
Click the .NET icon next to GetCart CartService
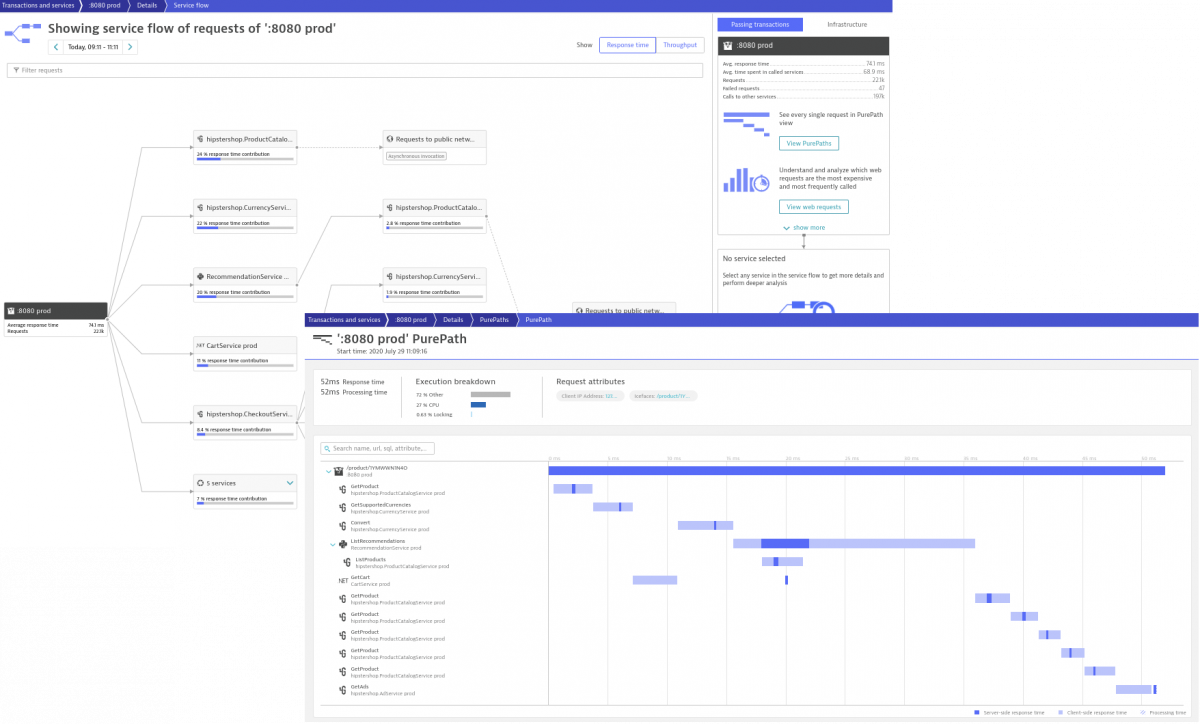click(x=343, y=580)
